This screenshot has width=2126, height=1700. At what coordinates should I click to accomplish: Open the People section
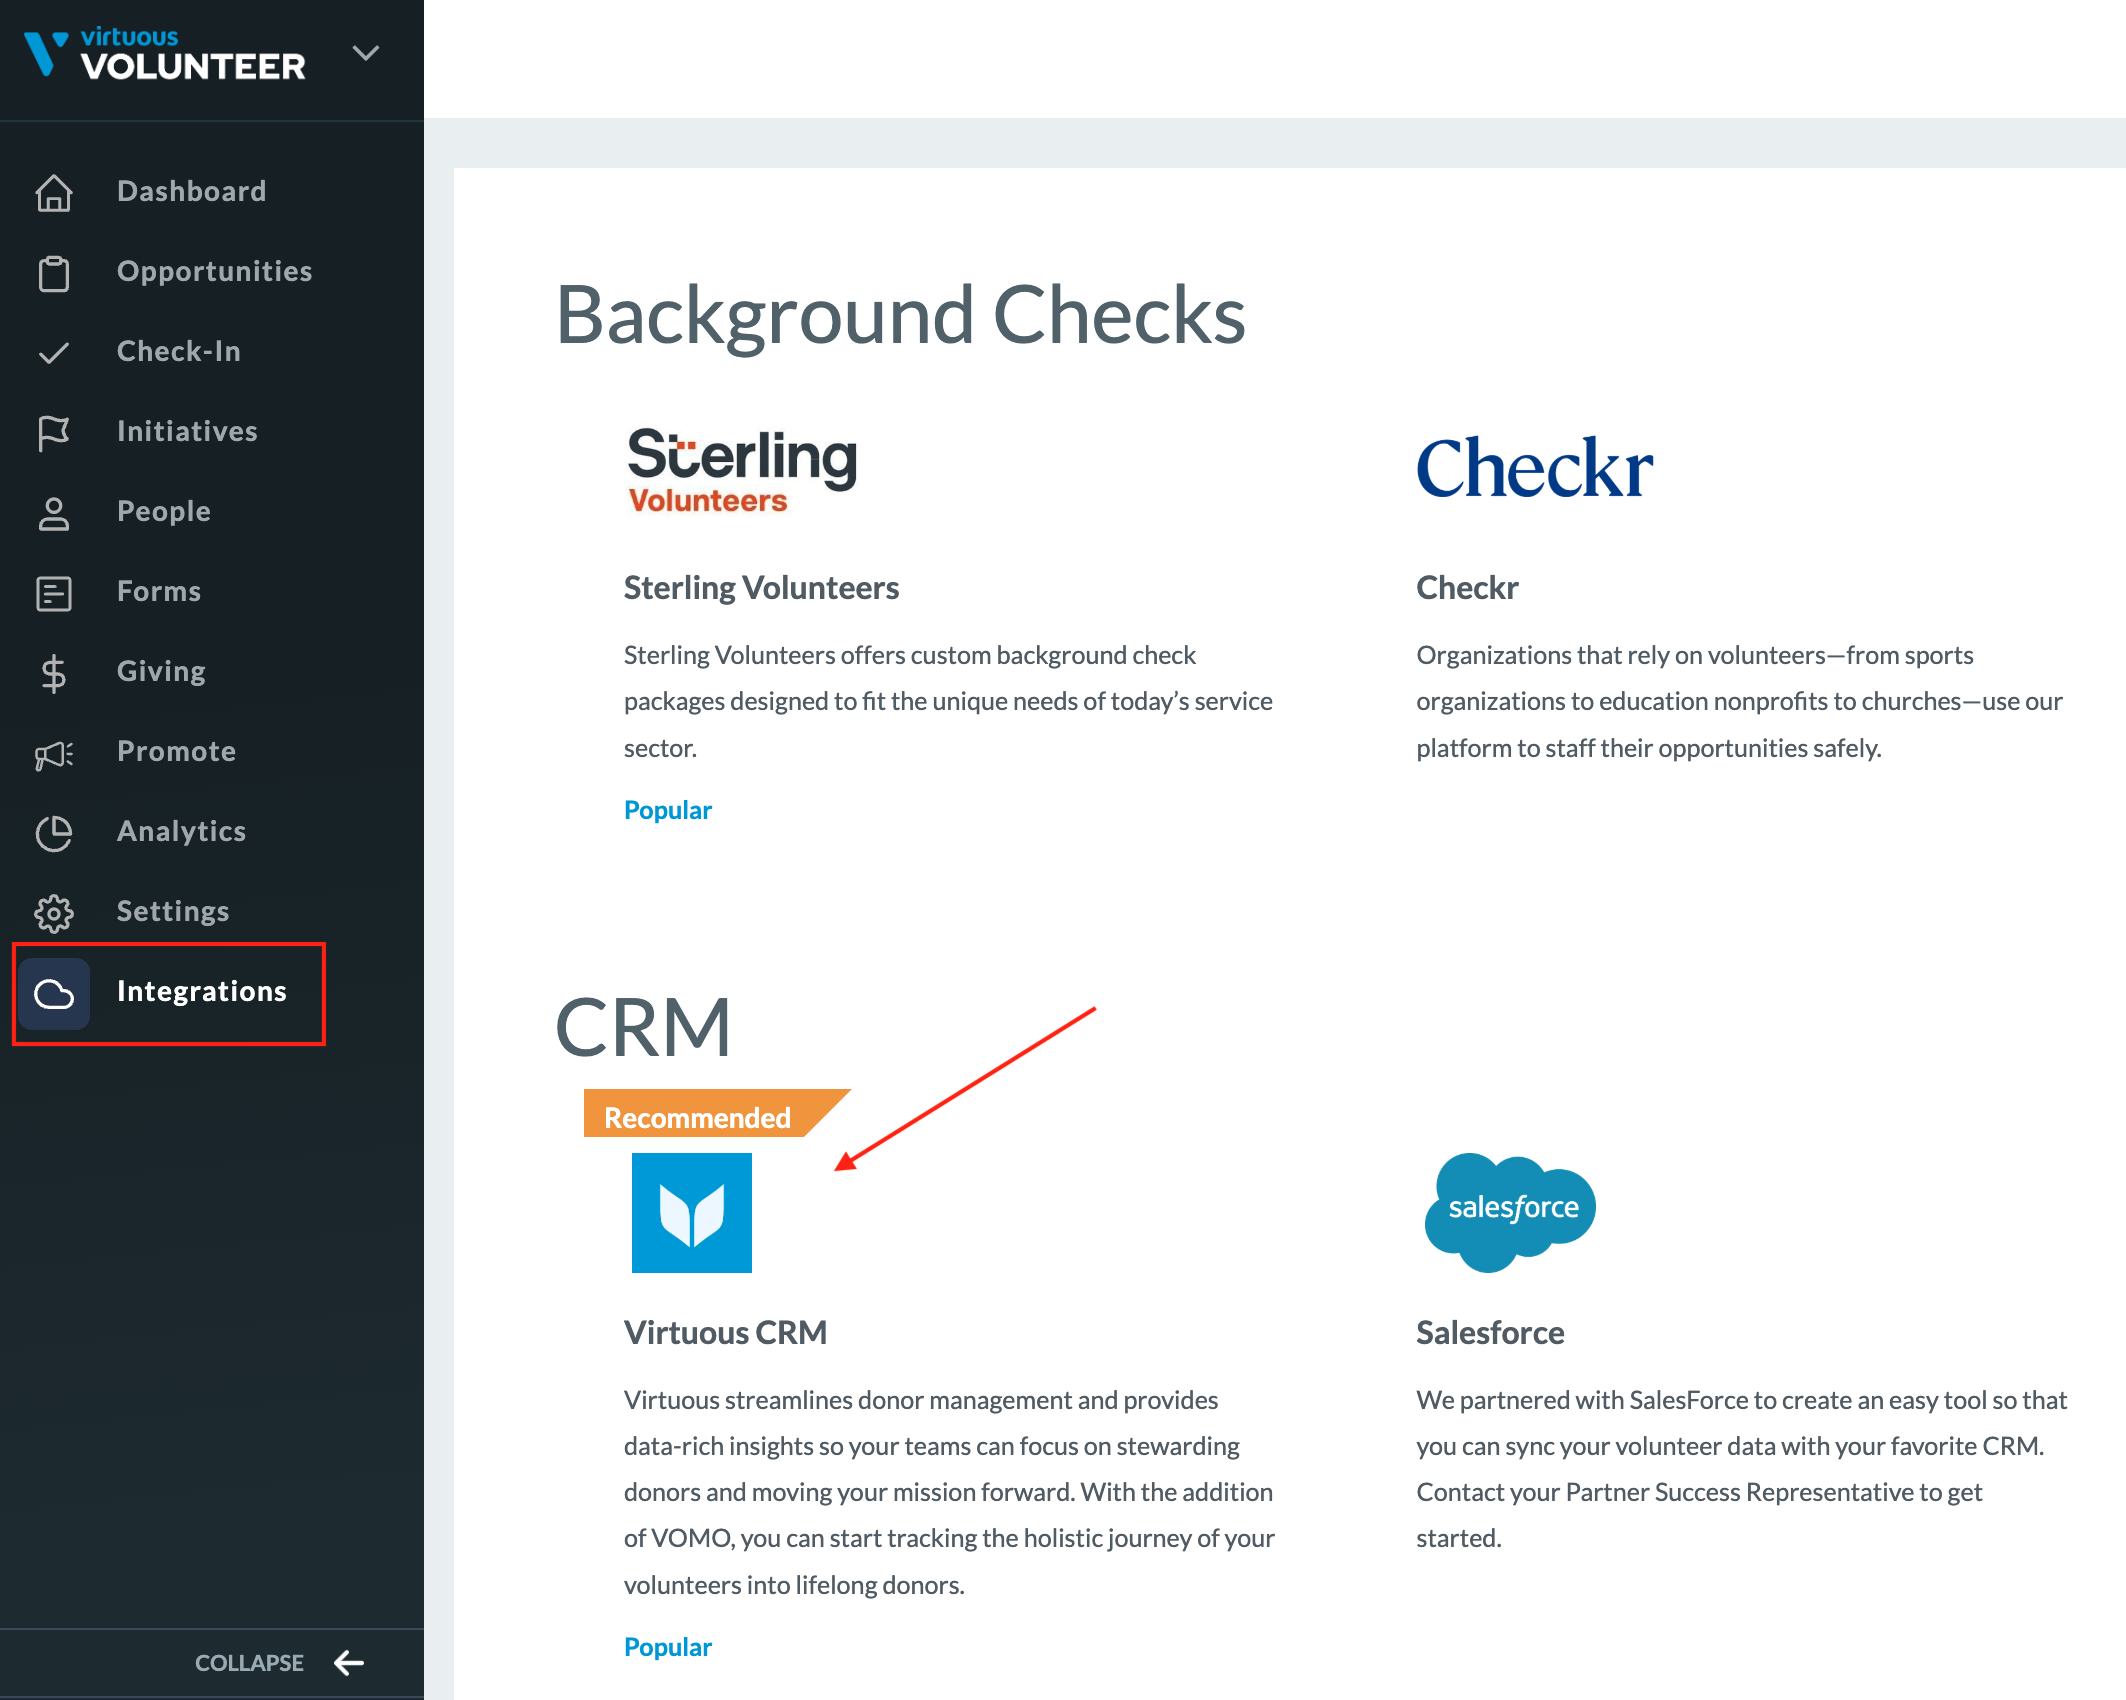(x=163, y=511)
